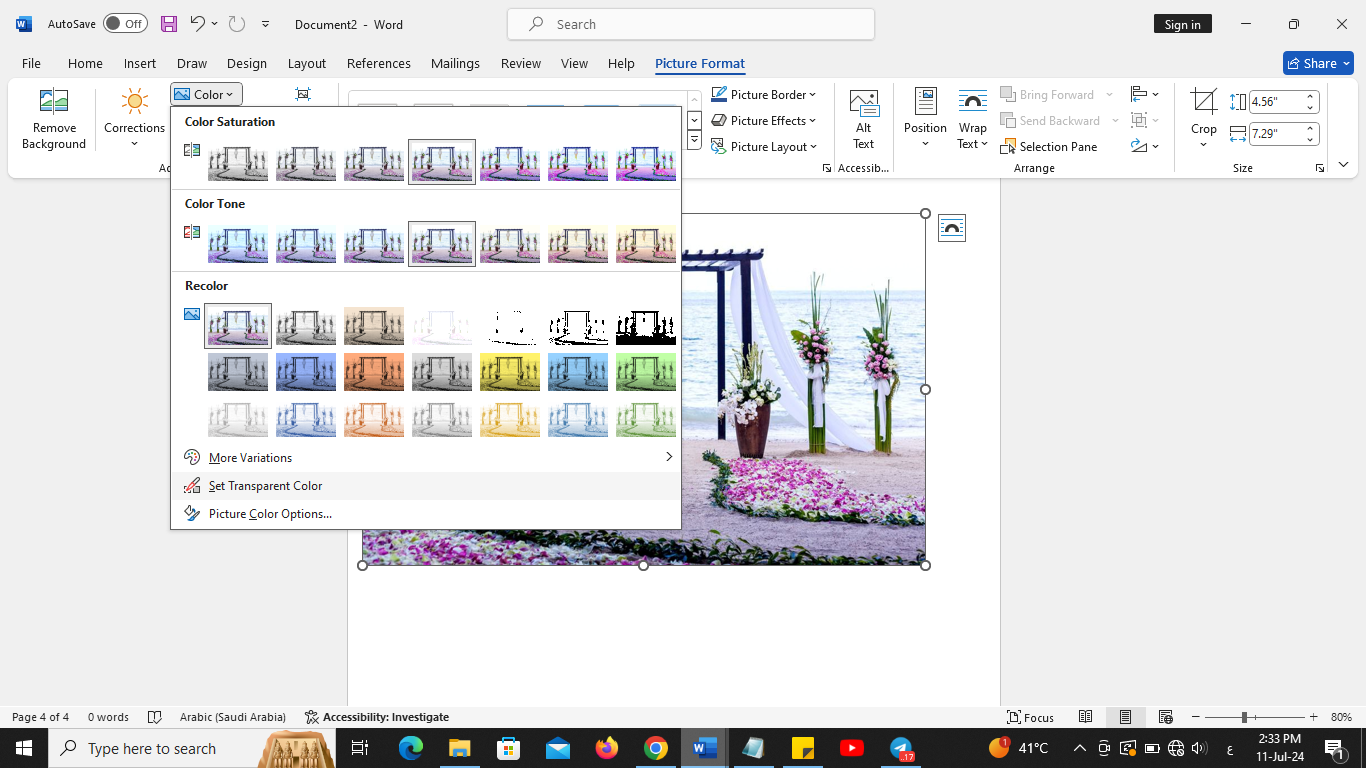1366x768 pixels.
Task: Switch to the Review tab
Action: [521, 63]
